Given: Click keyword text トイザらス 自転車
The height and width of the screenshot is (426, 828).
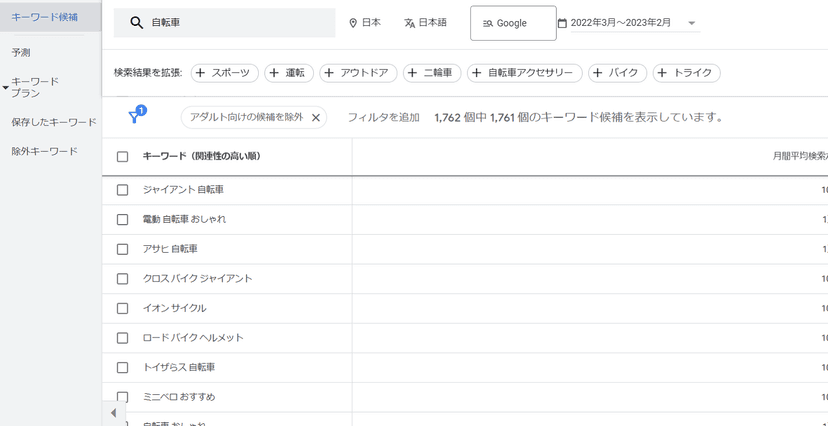Looking at the screenshot, I should click(x=179, y=367).
